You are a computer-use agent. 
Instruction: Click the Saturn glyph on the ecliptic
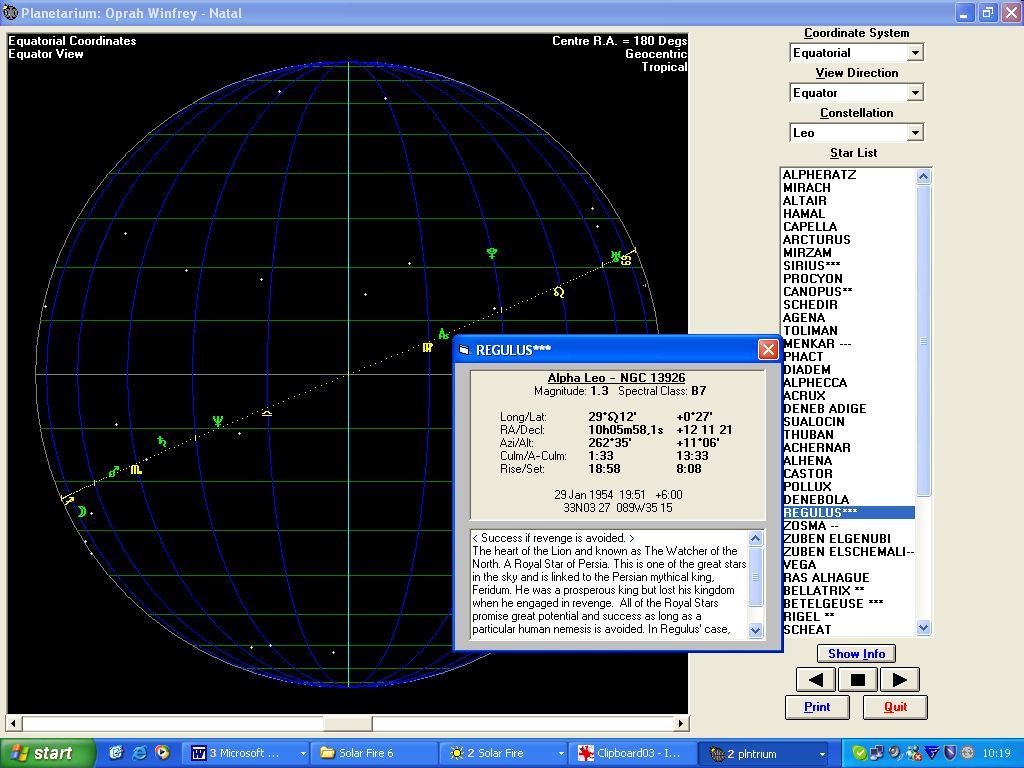(161, 440)
